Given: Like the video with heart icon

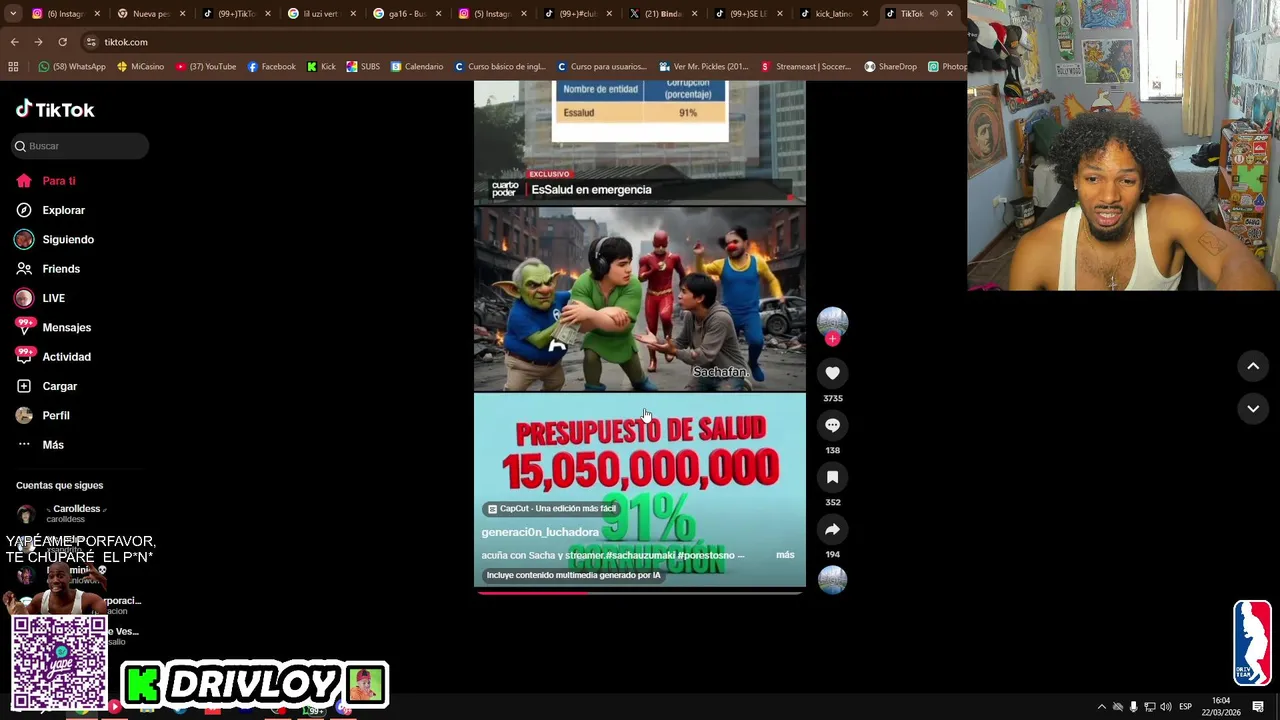Looking at the screenshot, I should (832, 373).
